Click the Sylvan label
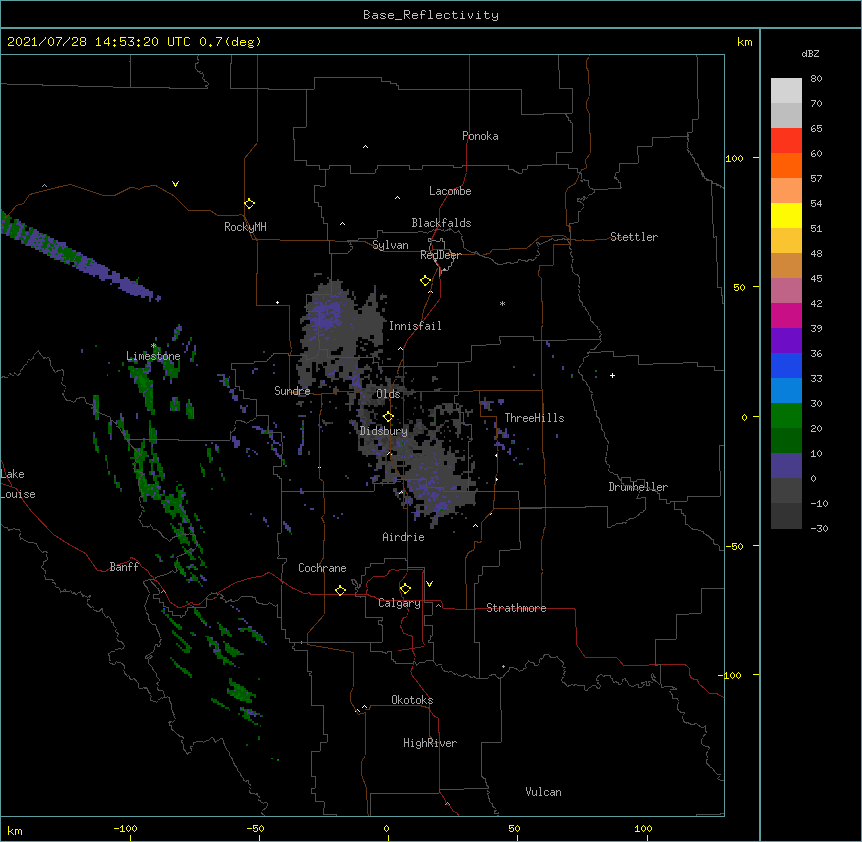The height and width of the screenshot is (842, 862). 390,245
